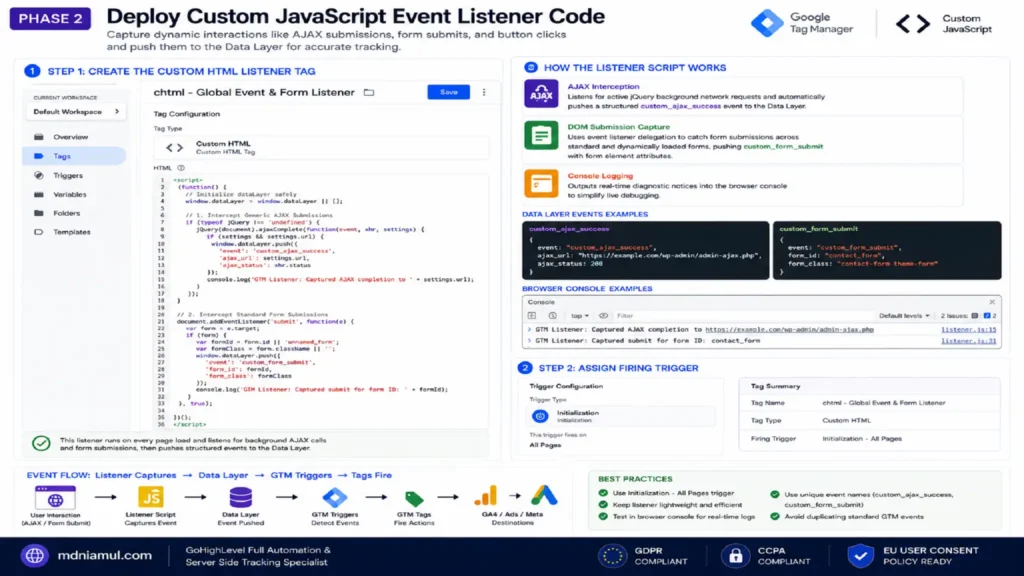Image resolution: width=1024 pixels, height=576 pixels.
Task: Click the Initialization trigger type icon
Action: click(540, 416)
